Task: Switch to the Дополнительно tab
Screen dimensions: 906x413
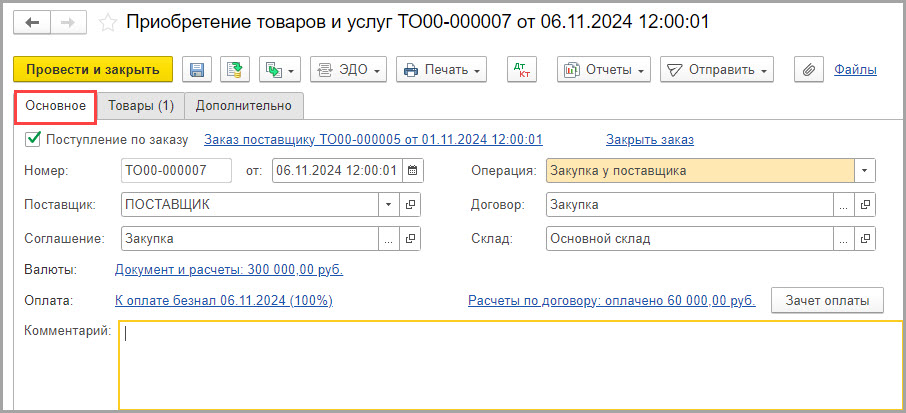Action: click(243, 106)
